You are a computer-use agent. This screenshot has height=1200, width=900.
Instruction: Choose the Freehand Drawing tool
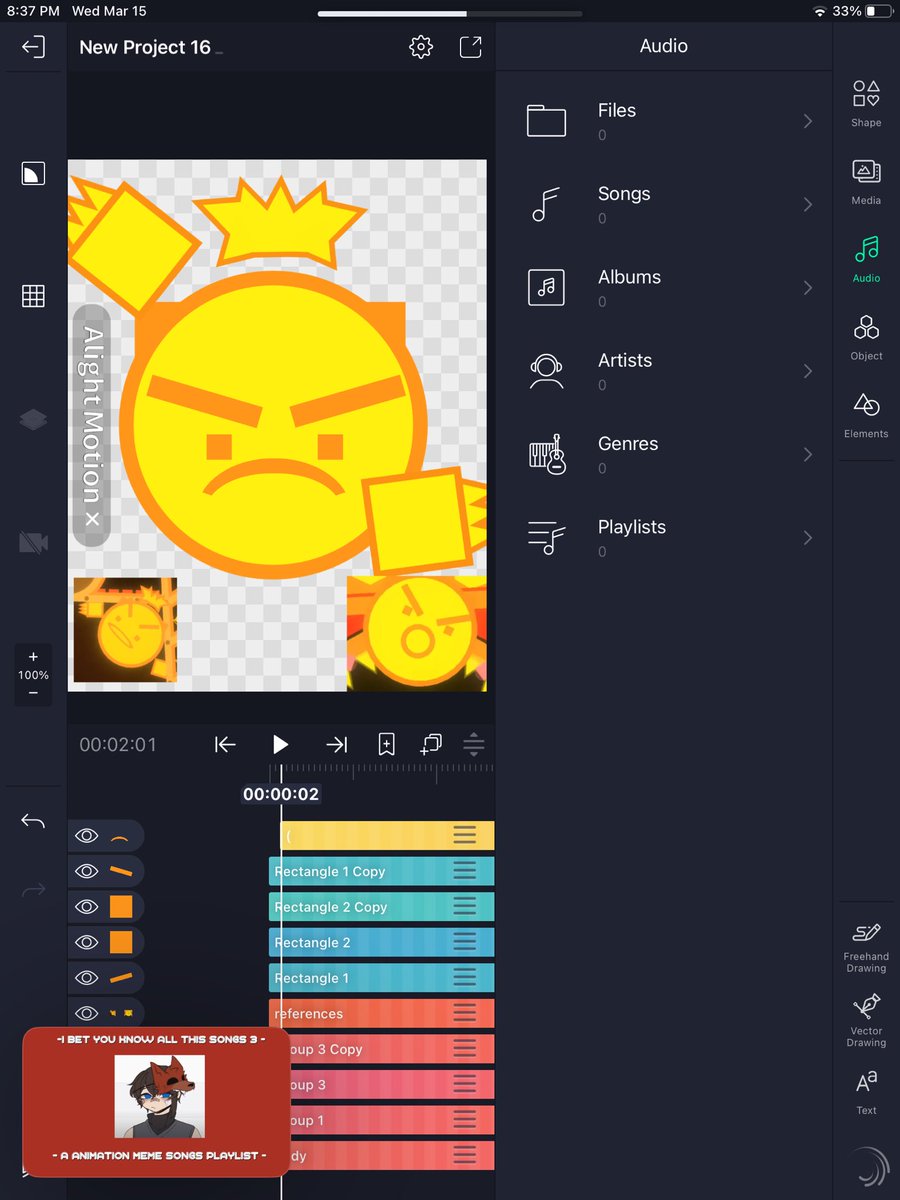click(866, 947)
